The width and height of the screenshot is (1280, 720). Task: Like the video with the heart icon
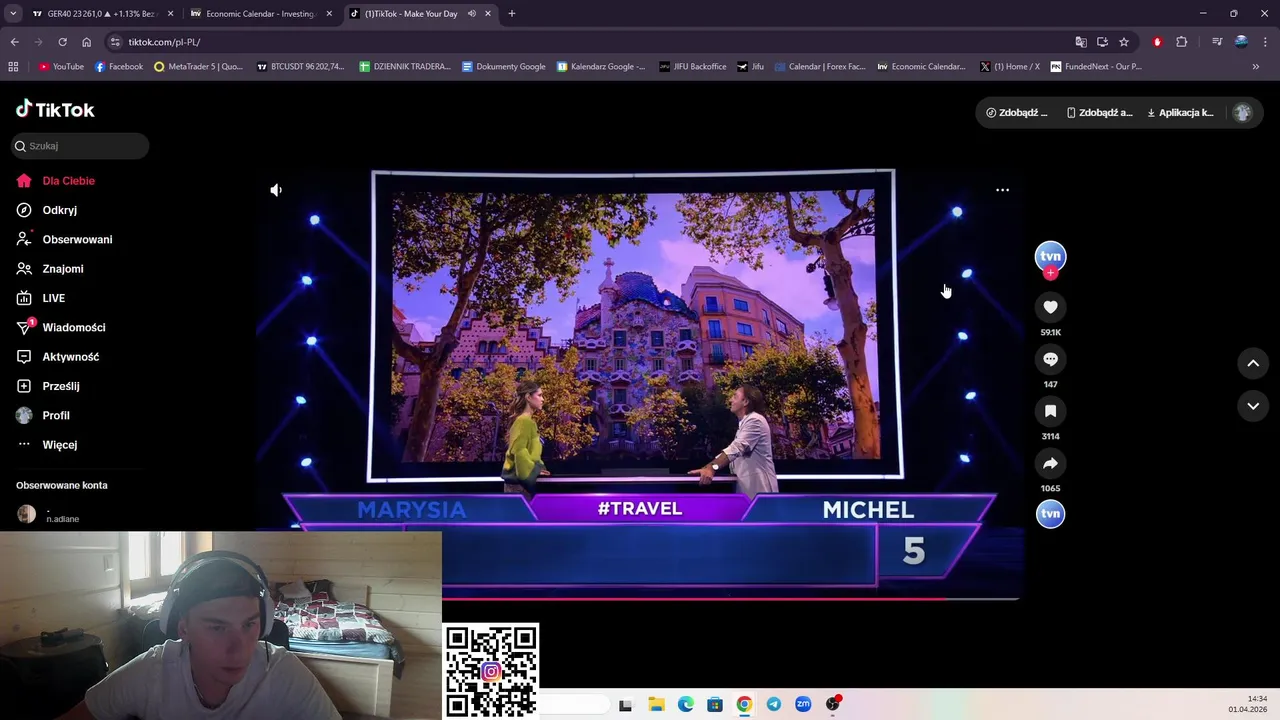coord(1050,307)
